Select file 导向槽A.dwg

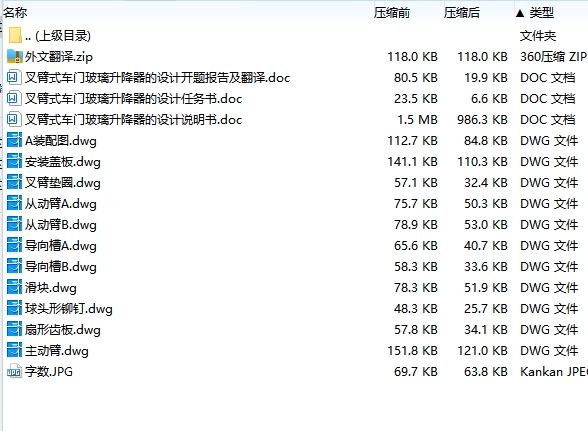61,246
